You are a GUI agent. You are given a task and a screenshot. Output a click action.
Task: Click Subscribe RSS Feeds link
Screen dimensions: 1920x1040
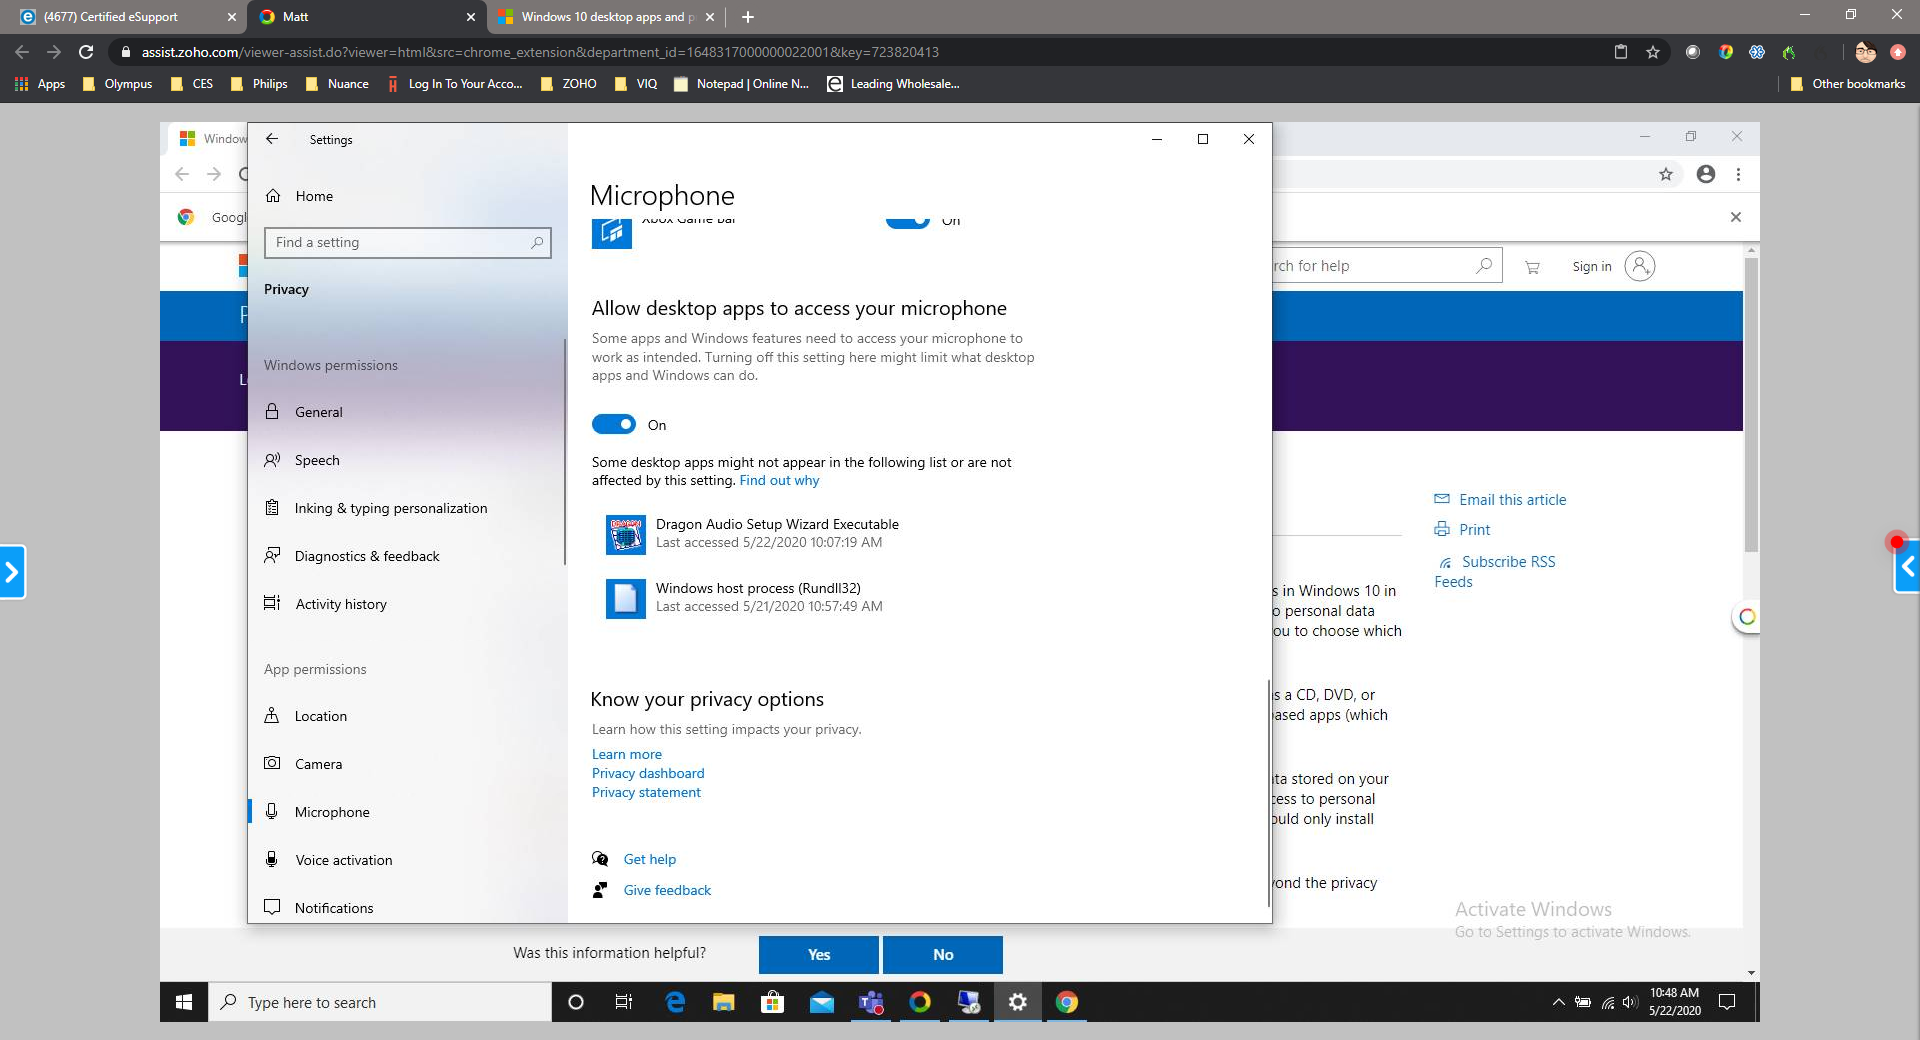pos(1495,572)
